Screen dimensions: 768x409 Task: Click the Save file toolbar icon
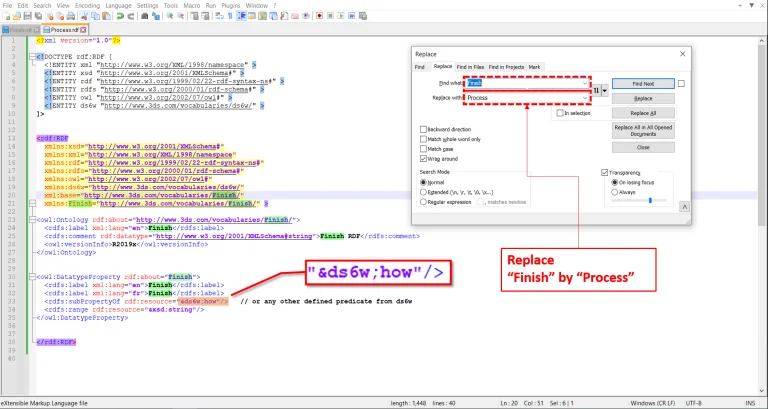click(28, 17)
